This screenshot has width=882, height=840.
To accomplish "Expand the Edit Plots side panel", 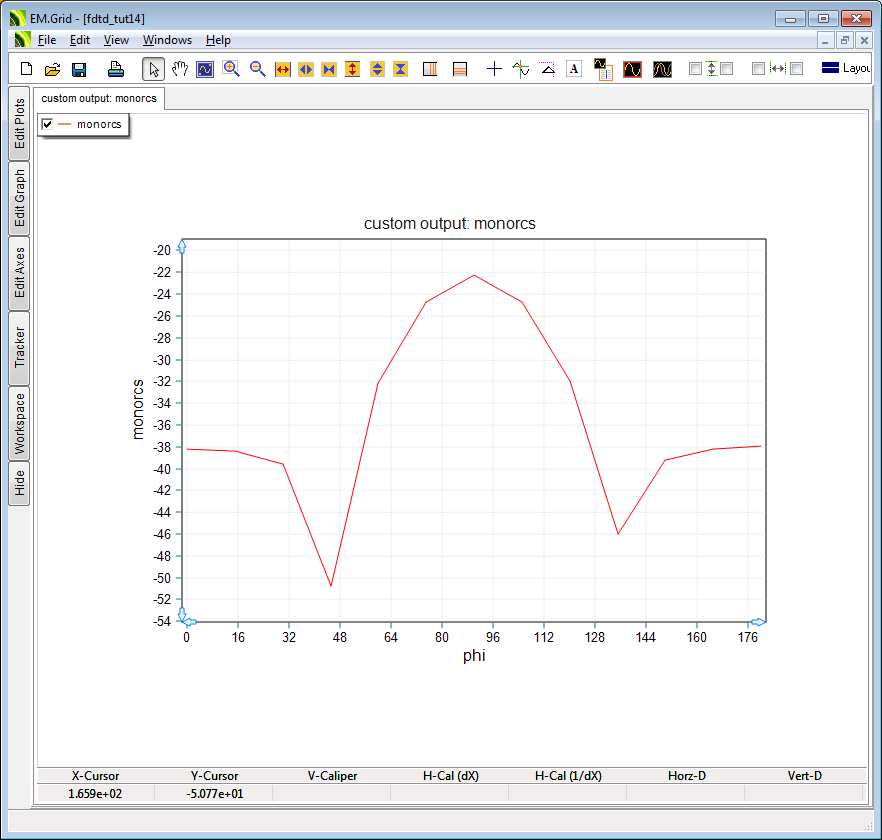I will point(20,124).
